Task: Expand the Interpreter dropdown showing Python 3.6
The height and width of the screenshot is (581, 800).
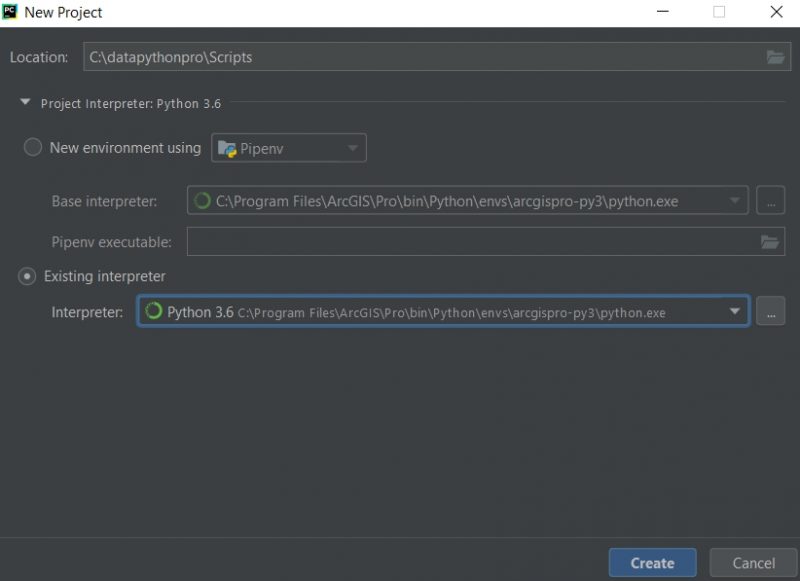Action: (x=737, y=311)
